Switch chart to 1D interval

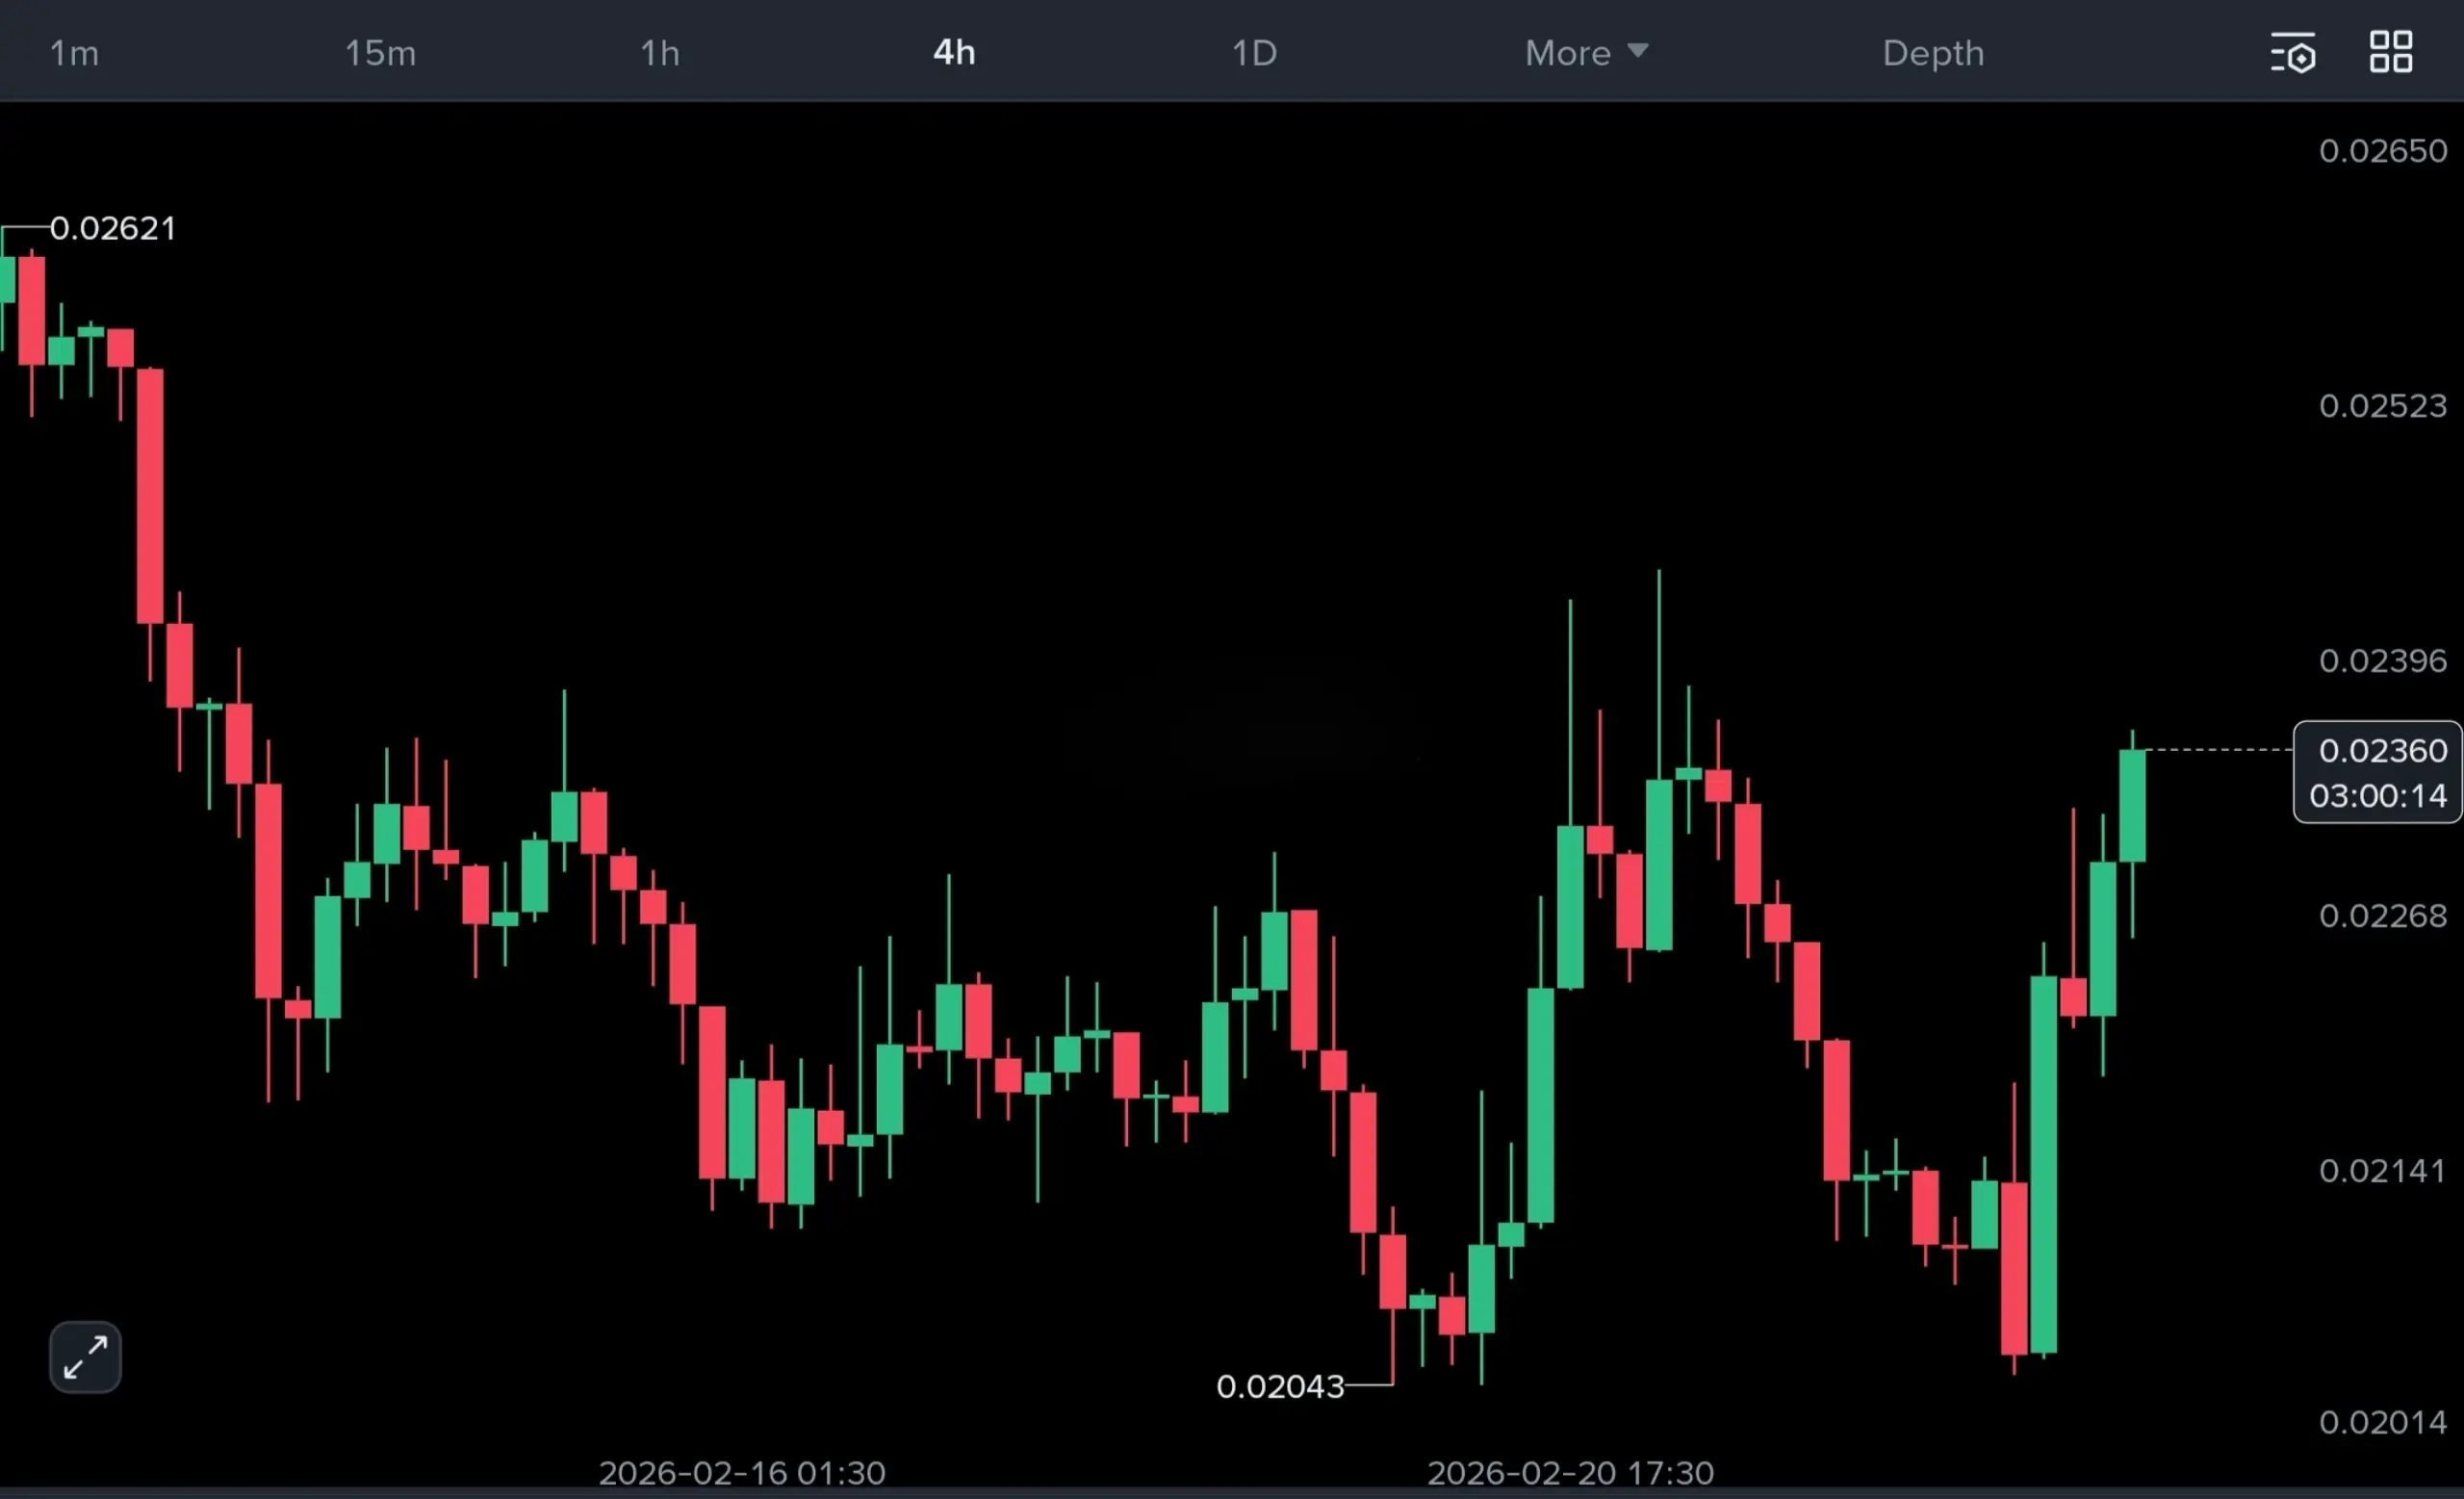tap(1254, 53)
